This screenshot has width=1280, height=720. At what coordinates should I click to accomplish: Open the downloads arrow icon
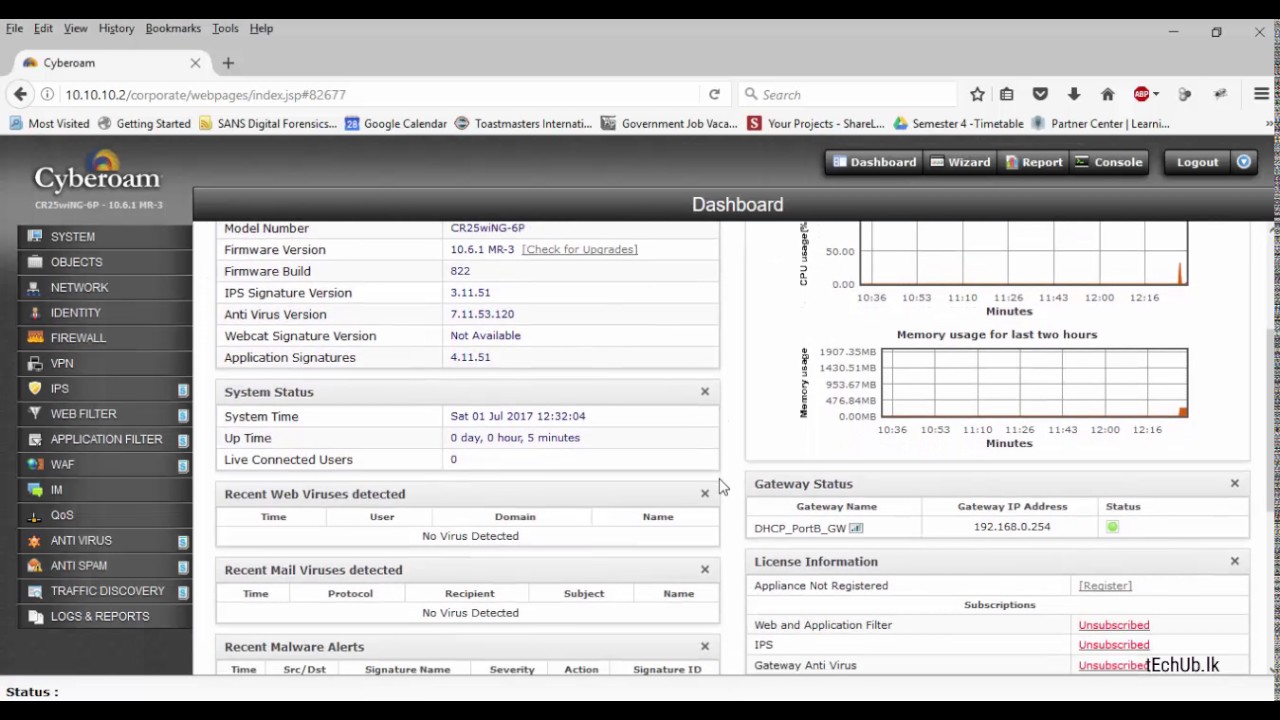point(1074,94)
